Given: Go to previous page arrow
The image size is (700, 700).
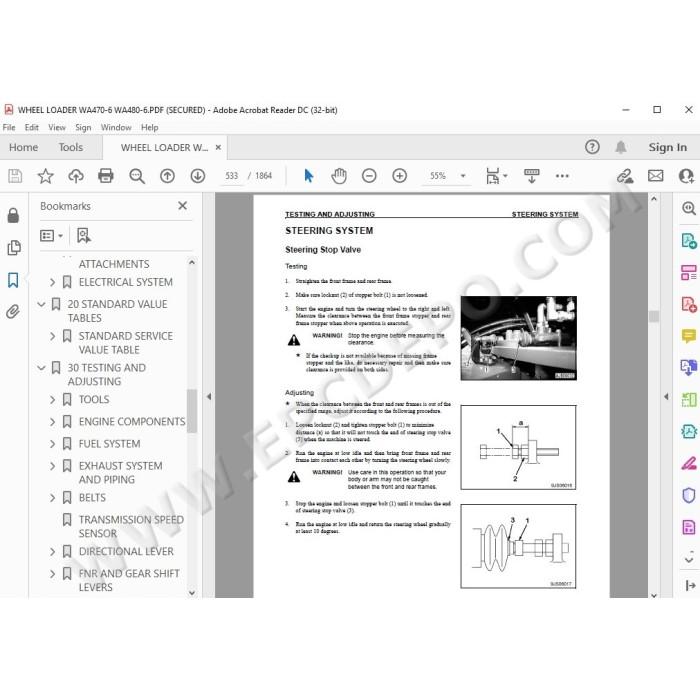Looking at the screenshot, I should tap(167, 176).
